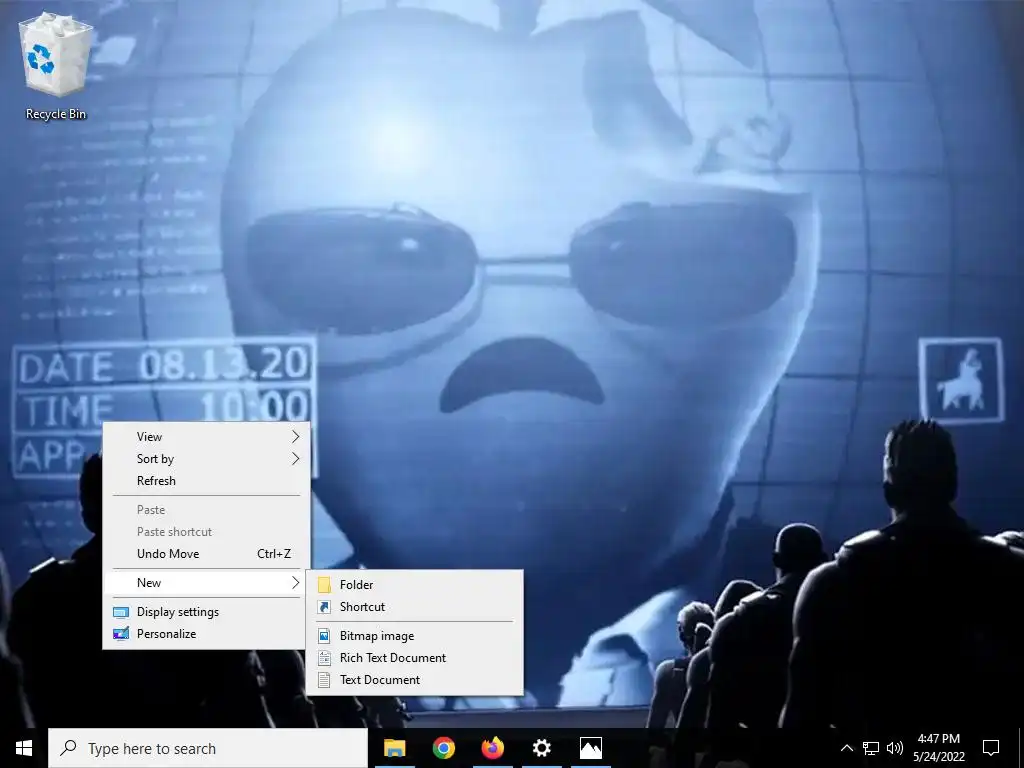Click the Windows Start button
This screenshot has height=768, width=1024.
[x=24, y=748]
